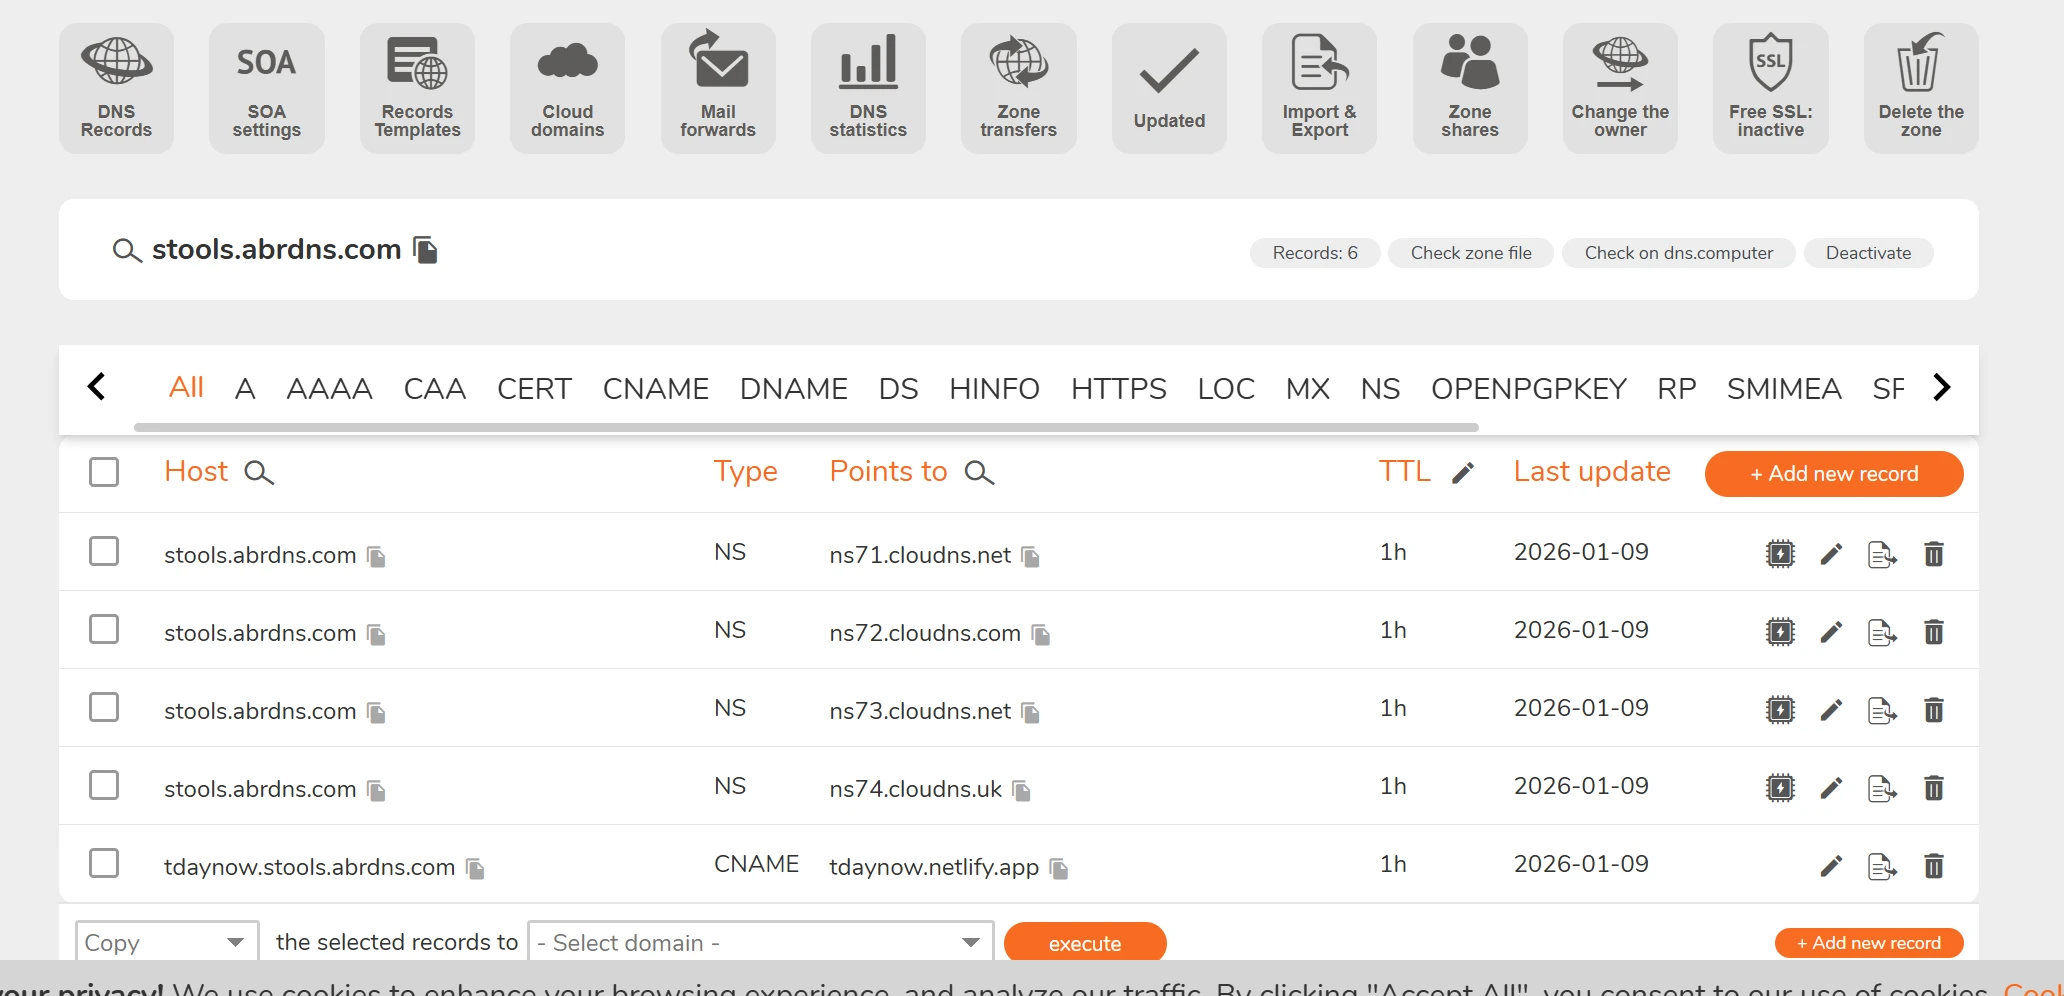2064x996 pixels.
Task: Click Check zone file
Action: point(1471,253)
